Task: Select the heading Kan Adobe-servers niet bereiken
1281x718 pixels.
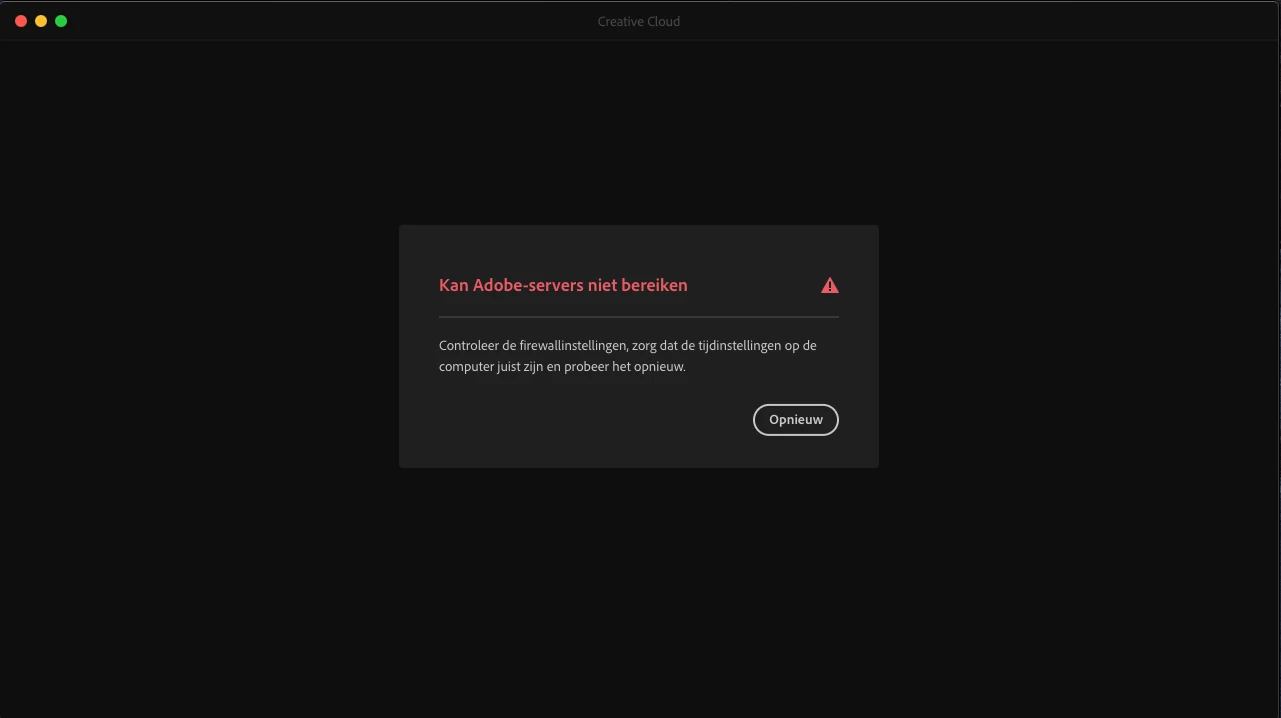Action: click(x=563, y=285)
